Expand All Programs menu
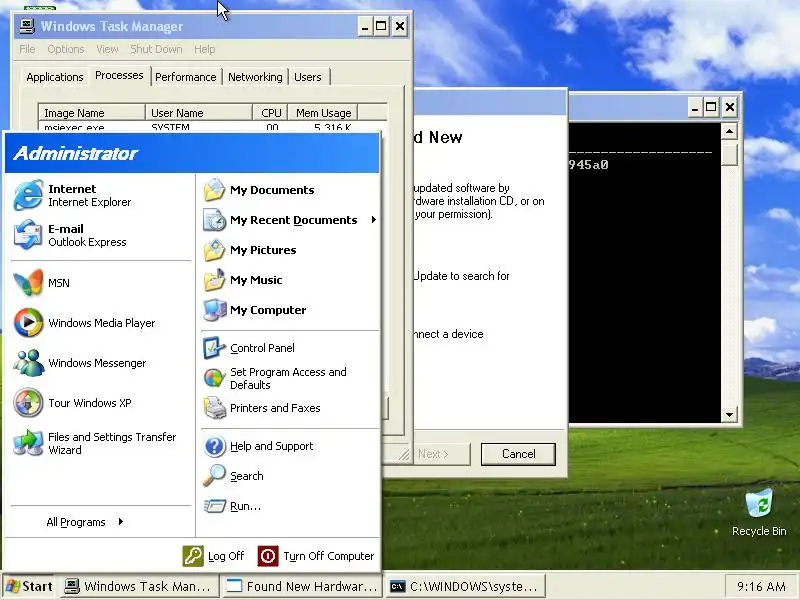The image size is (800, 600). (x=85, y=522)
